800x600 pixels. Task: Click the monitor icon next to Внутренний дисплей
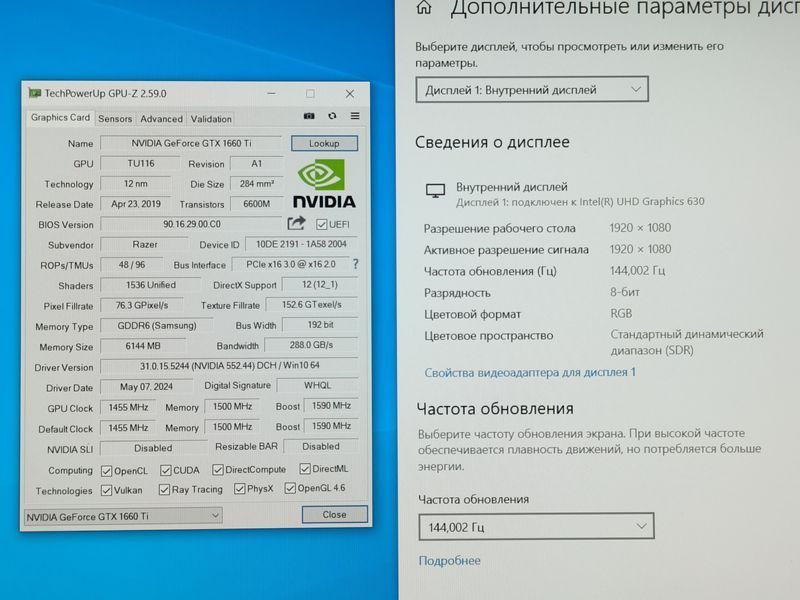point(435,191)
